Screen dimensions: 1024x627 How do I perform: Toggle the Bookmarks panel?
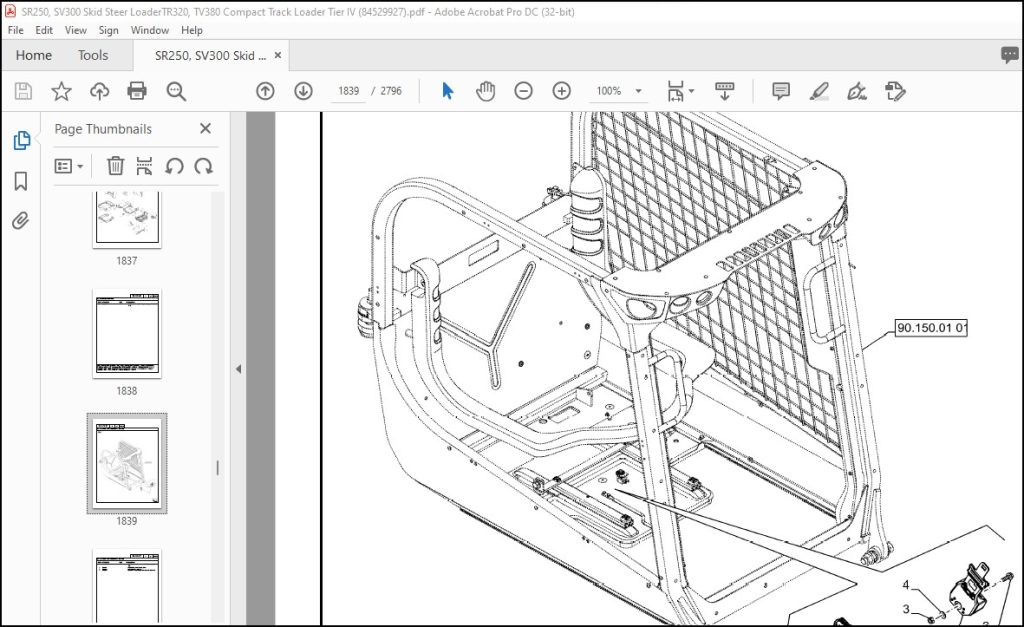(x=21, y=181)
